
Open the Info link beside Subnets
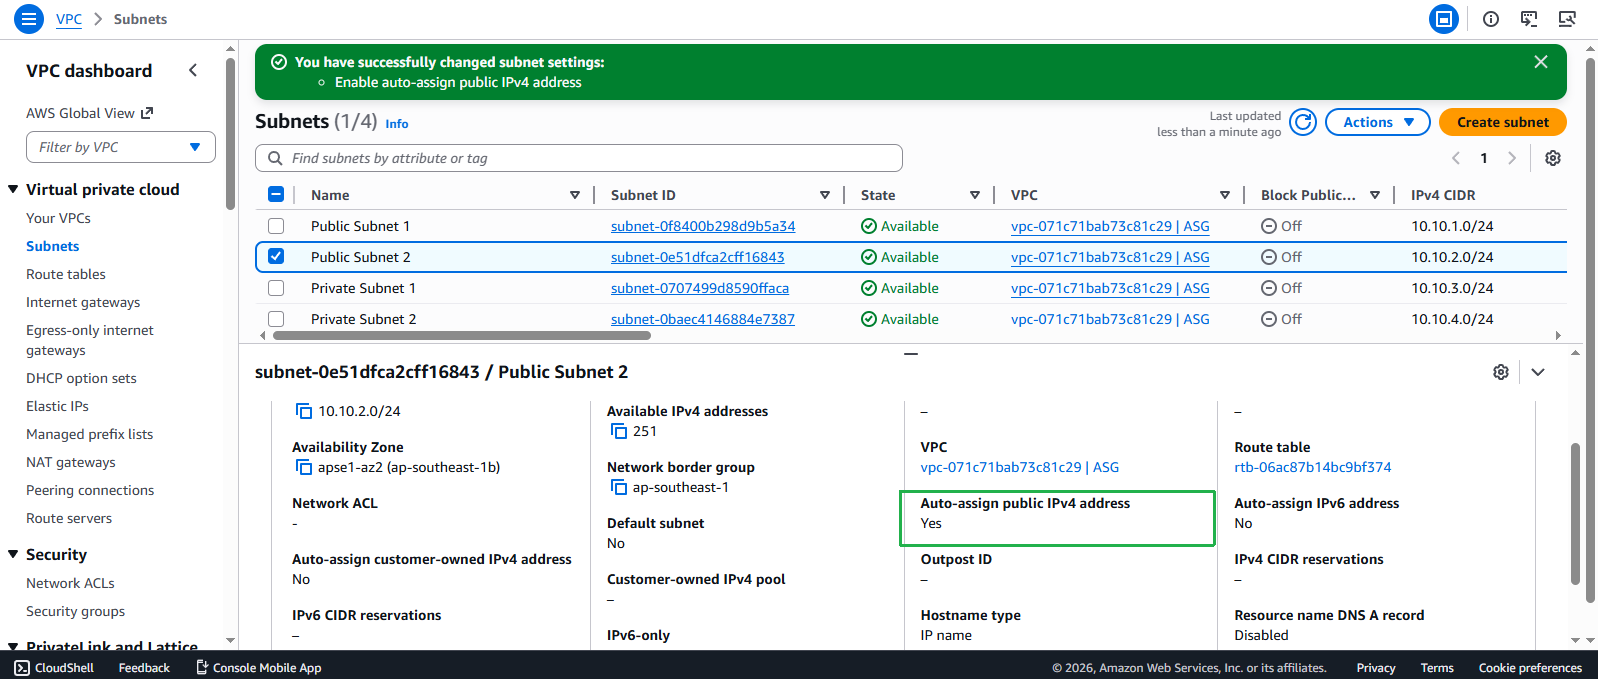pyautogui.click(x=397, y=124)
